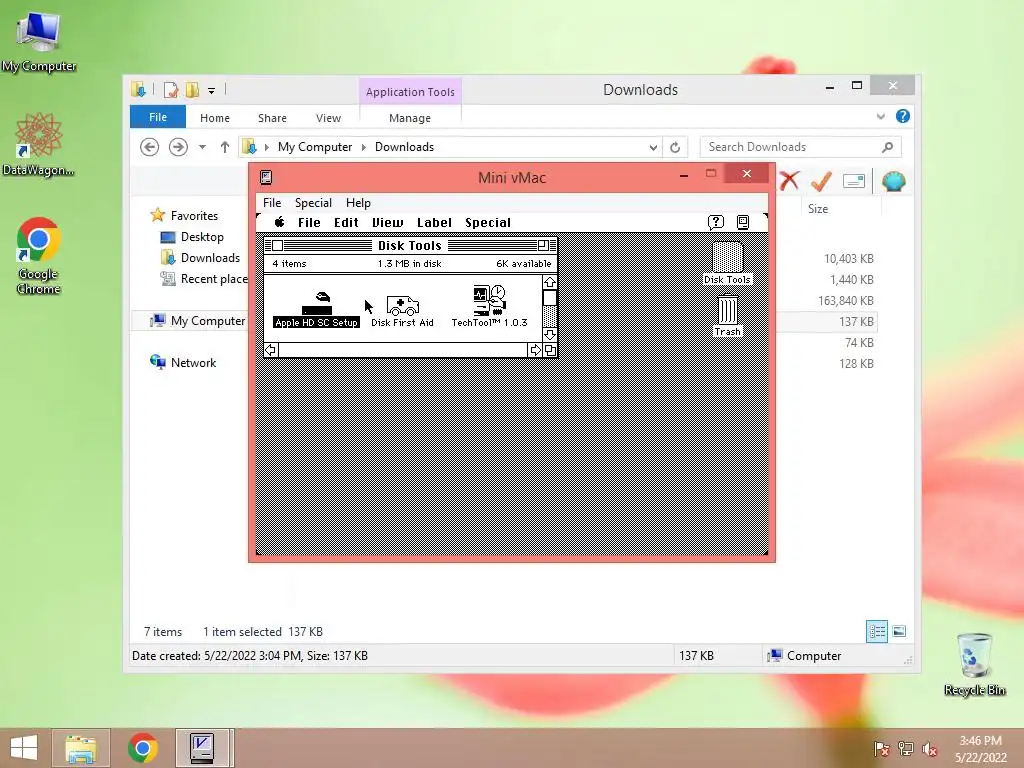The image size is (1024, 768).
Task: Open My Computer desktop icon
Action: pos(39,42)
